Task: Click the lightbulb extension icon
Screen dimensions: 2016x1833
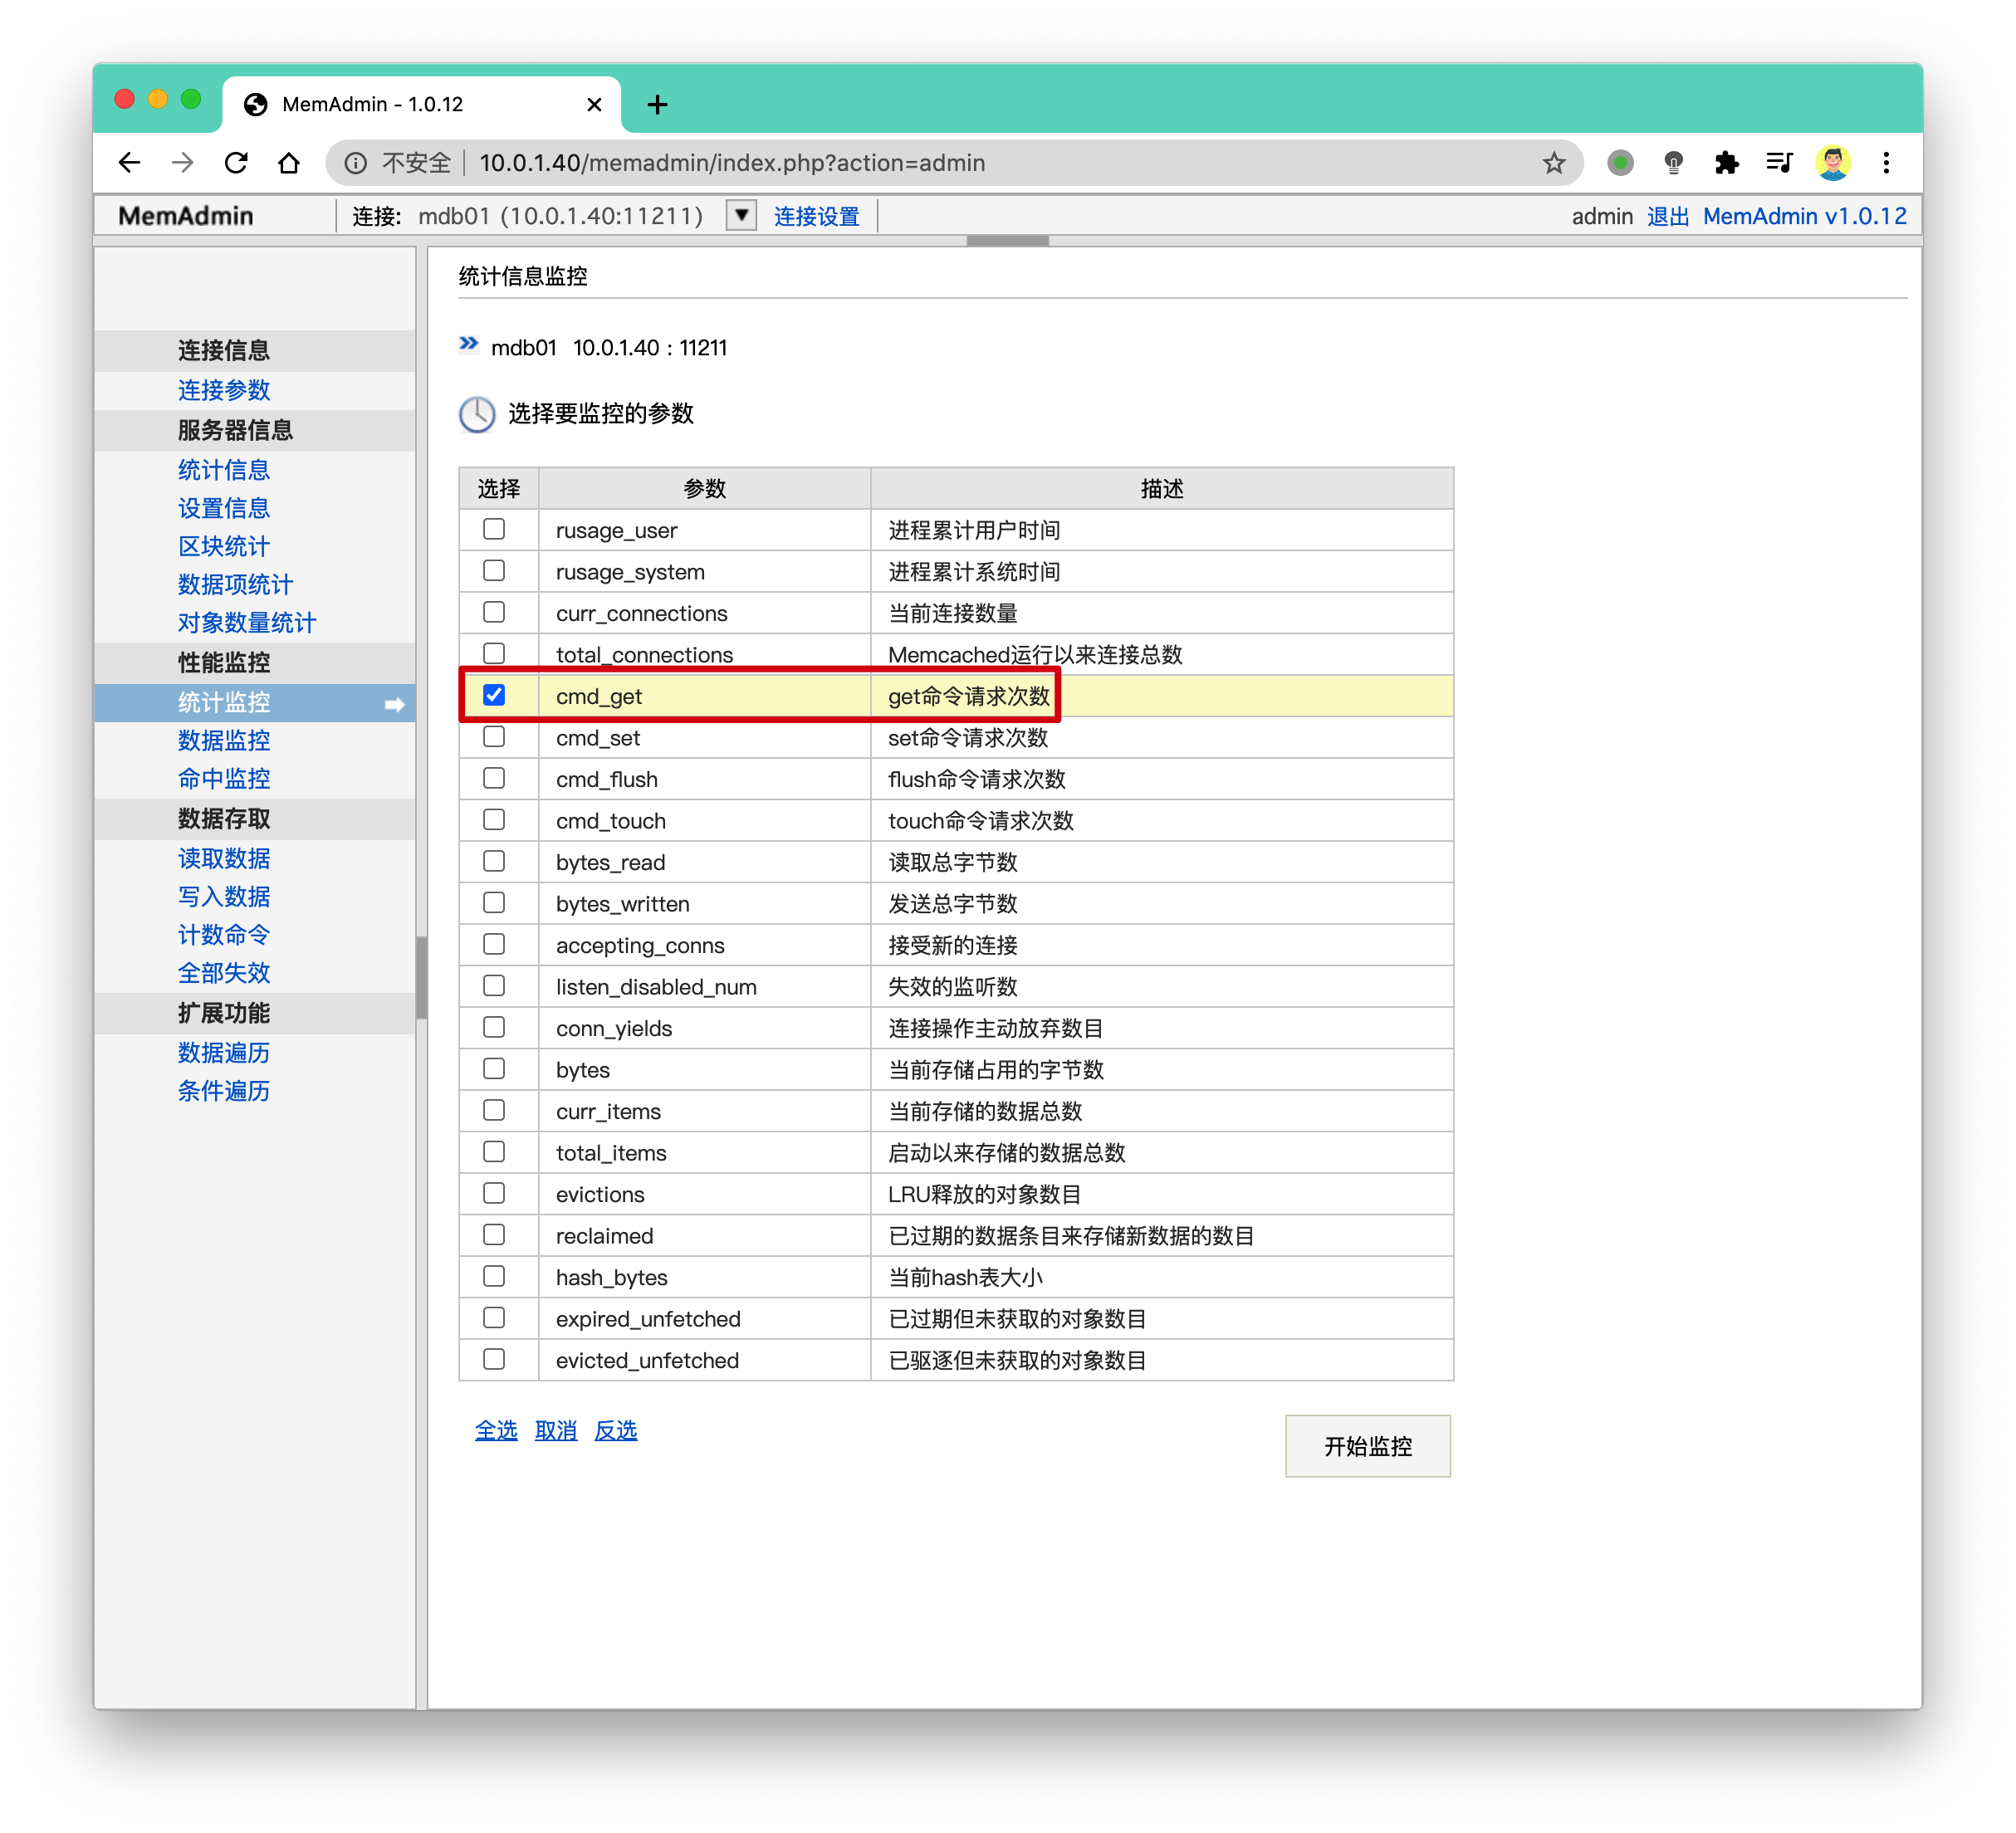Action: 1673,163
